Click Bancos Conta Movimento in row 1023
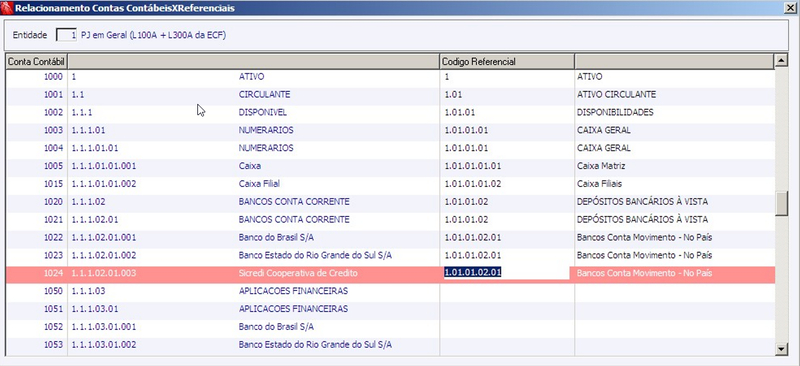800x366 pixels. (x=644, y=256)
